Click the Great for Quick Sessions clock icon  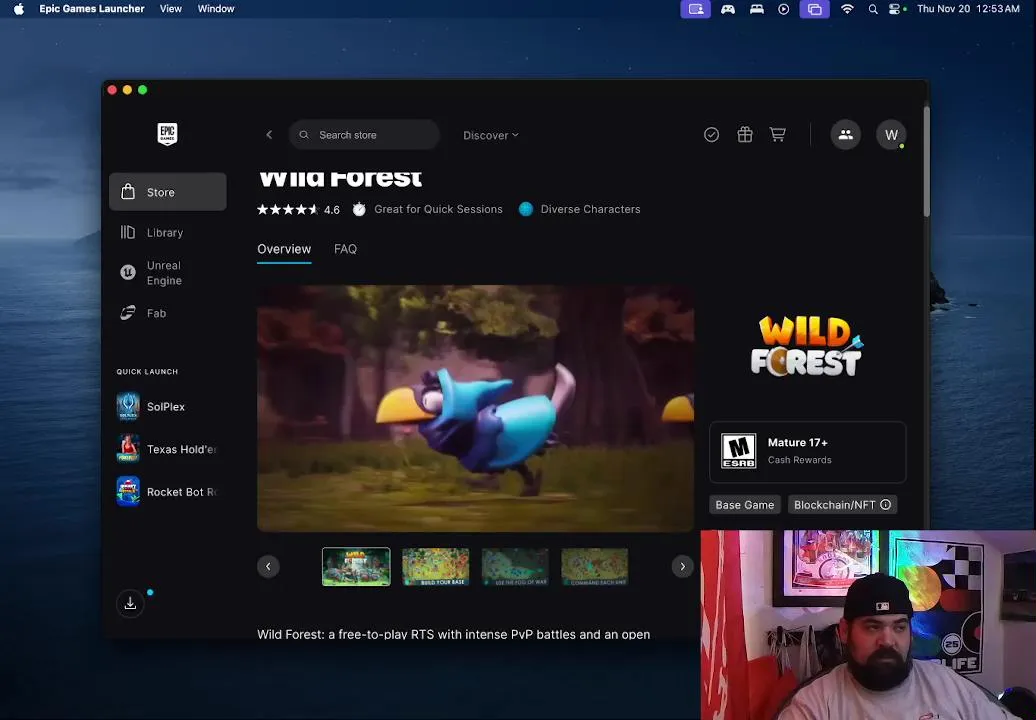pyautogui.click(x=359, y=209)
